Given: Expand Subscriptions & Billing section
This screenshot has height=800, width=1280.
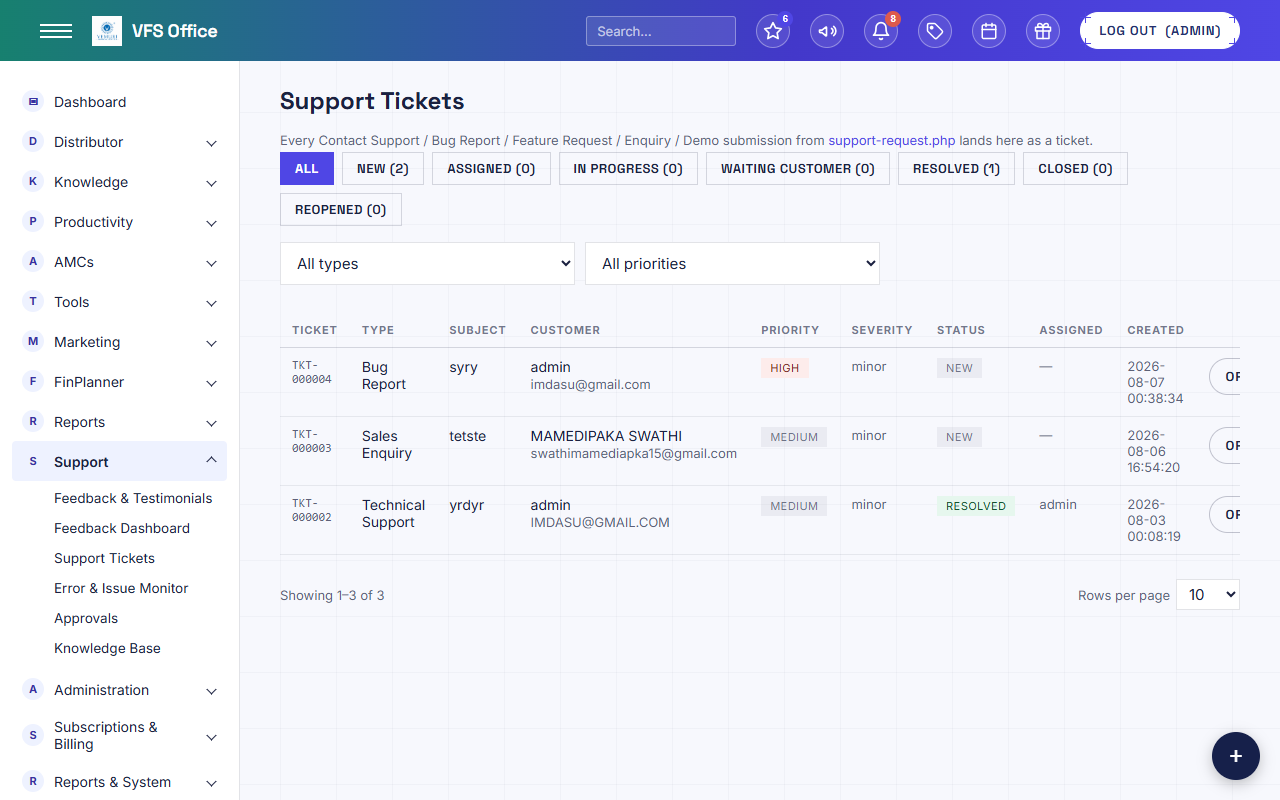Looking at the screenshot, I should 119,736.
